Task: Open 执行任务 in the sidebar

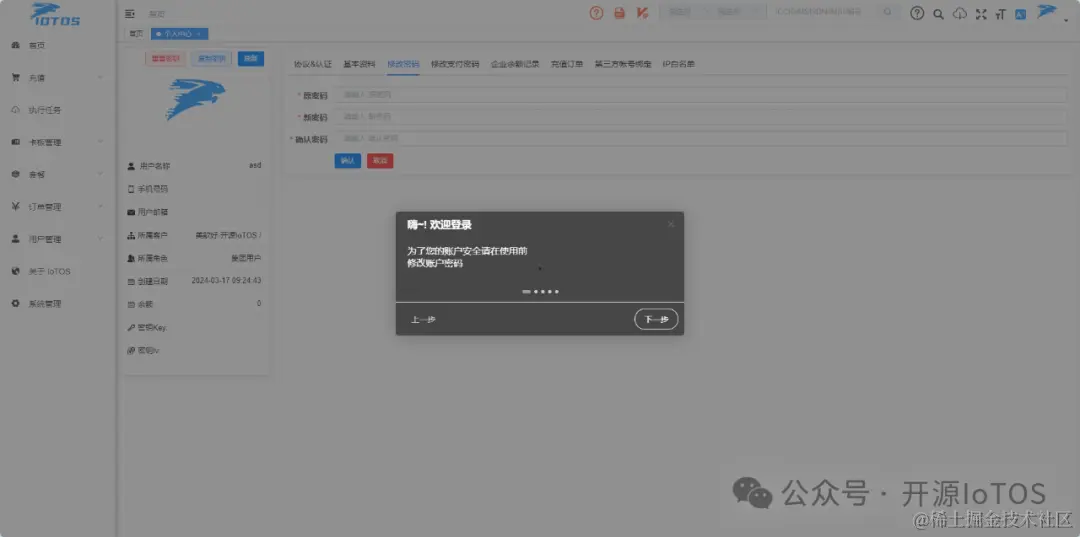Action: 58,110
